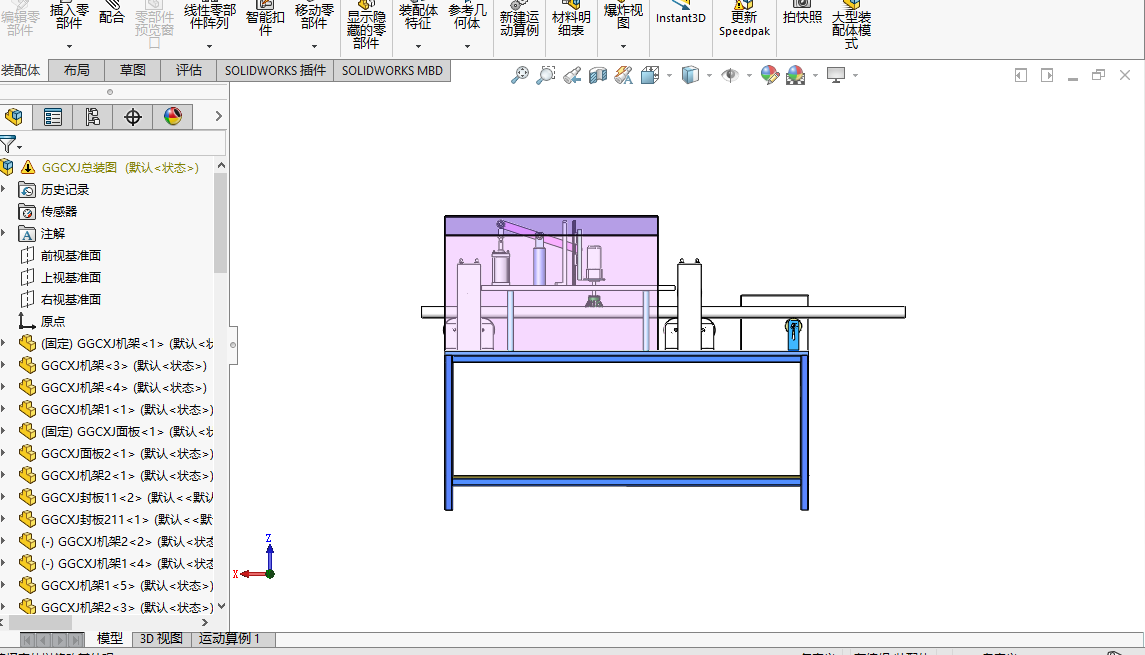Switch to 布局 ribbon tab
1145x655 pixels.
pyautogui.click(x=77, y=70)
